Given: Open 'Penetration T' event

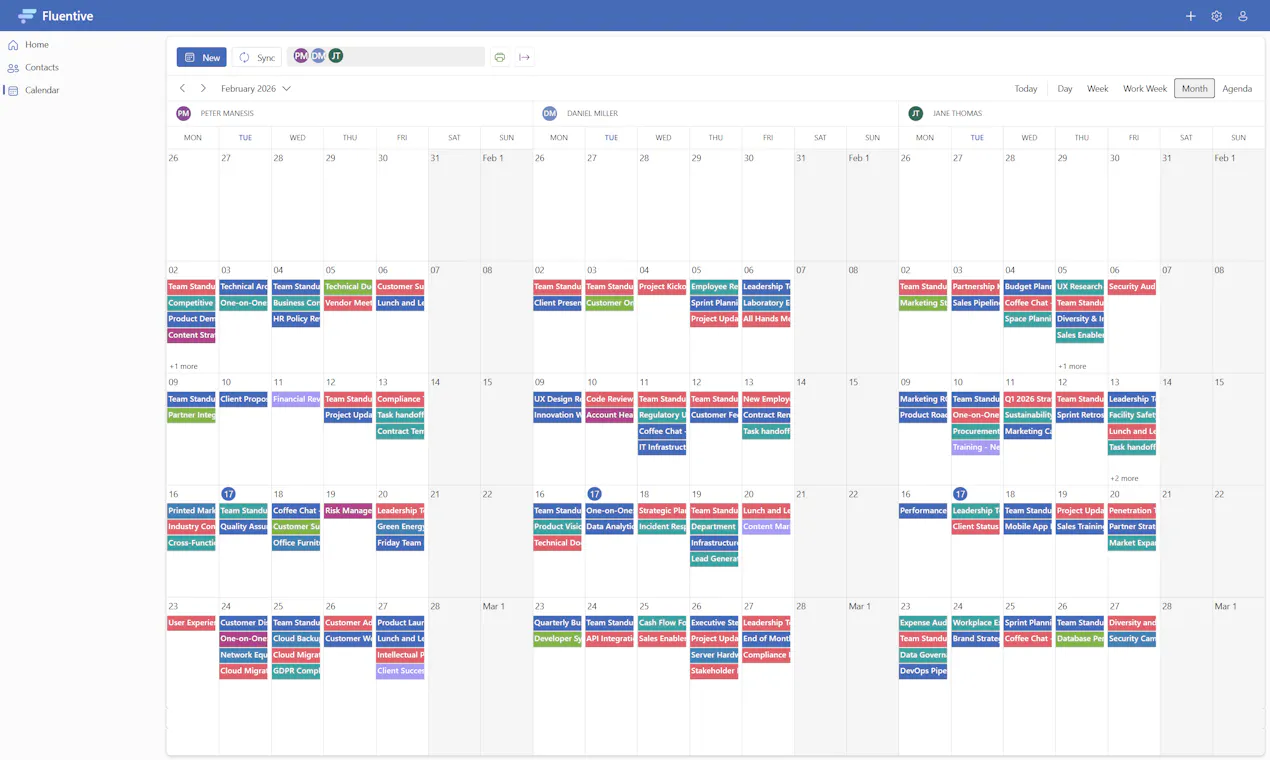Looking at the screenshot, I should point(1132,511).
